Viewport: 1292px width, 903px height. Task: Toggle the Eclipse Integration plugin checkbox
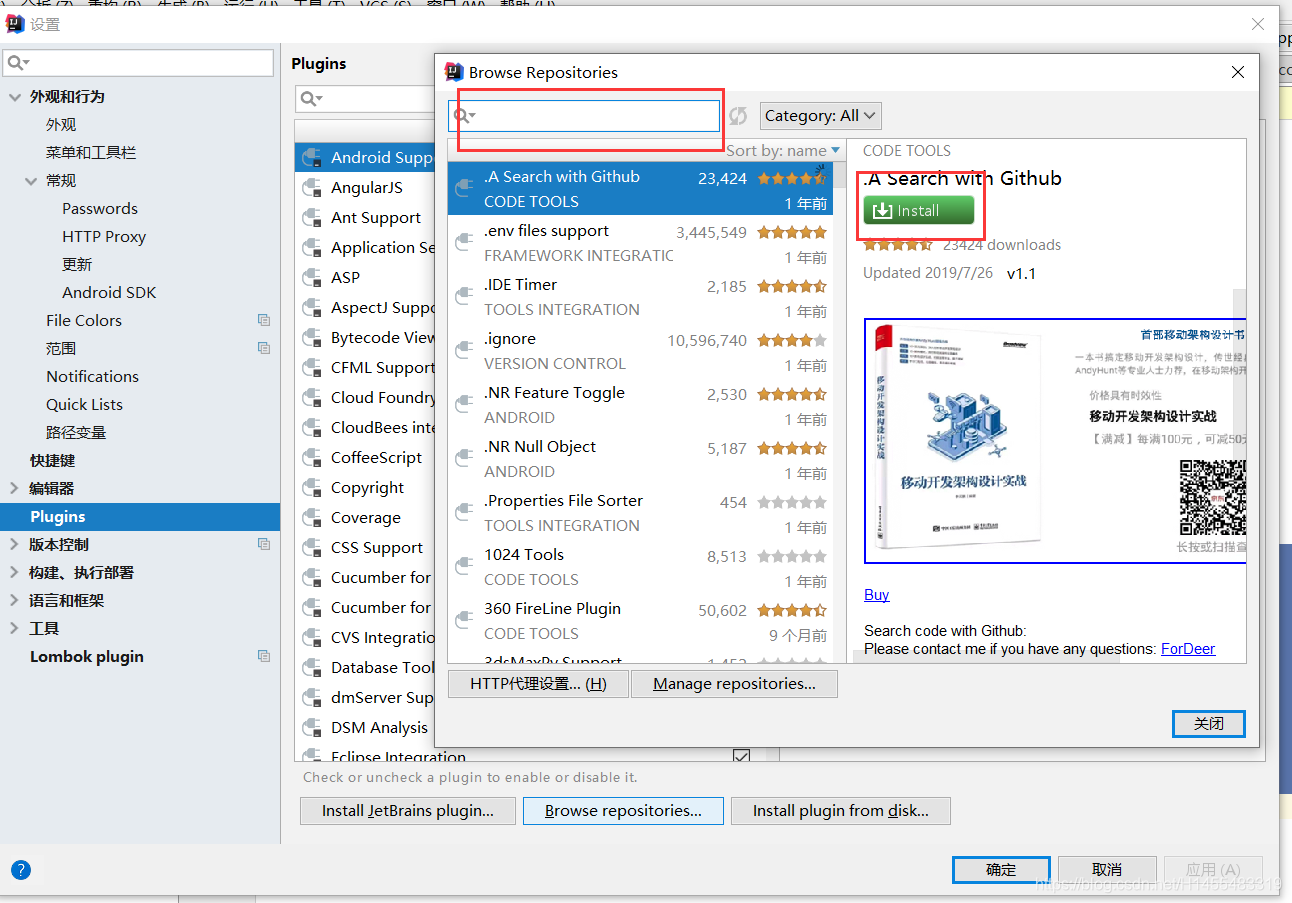tap(741, 756)
